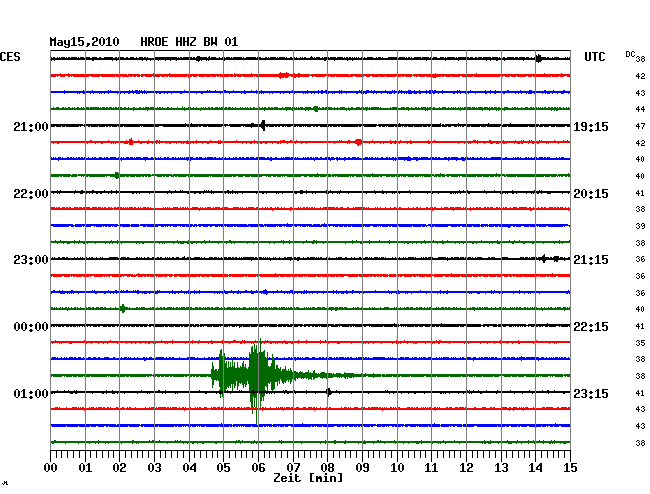Select minute tick label 13 on axis

point(501,467)
